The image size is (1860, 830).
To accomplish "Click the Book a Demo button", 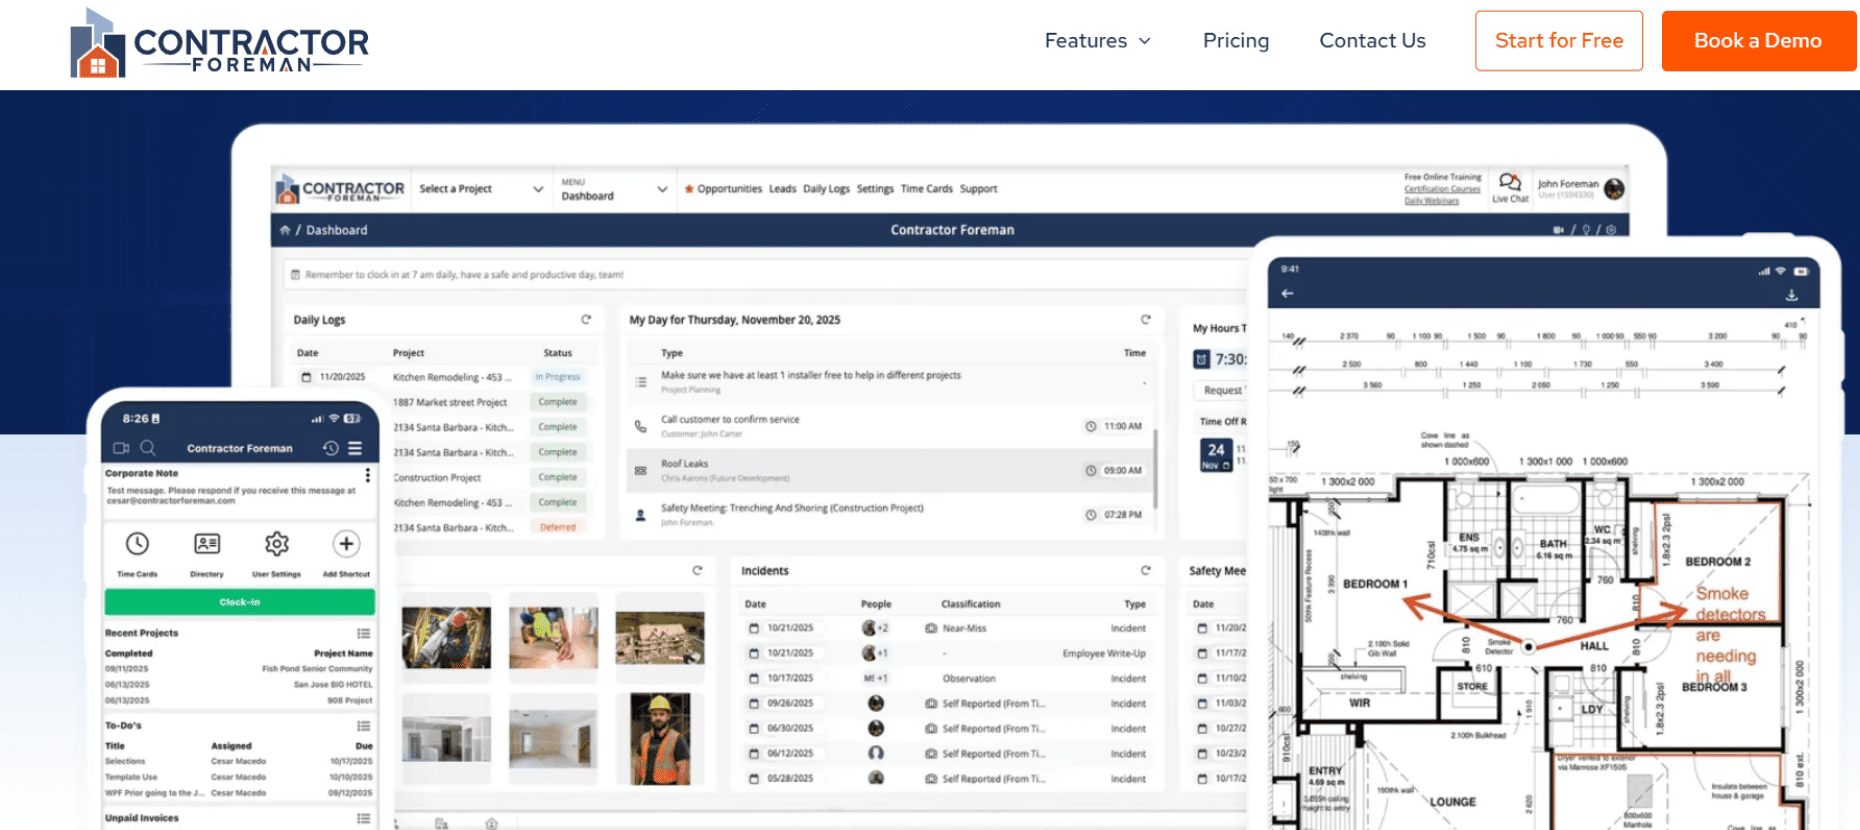I will pyautogui.click(x=1757, y=41).
